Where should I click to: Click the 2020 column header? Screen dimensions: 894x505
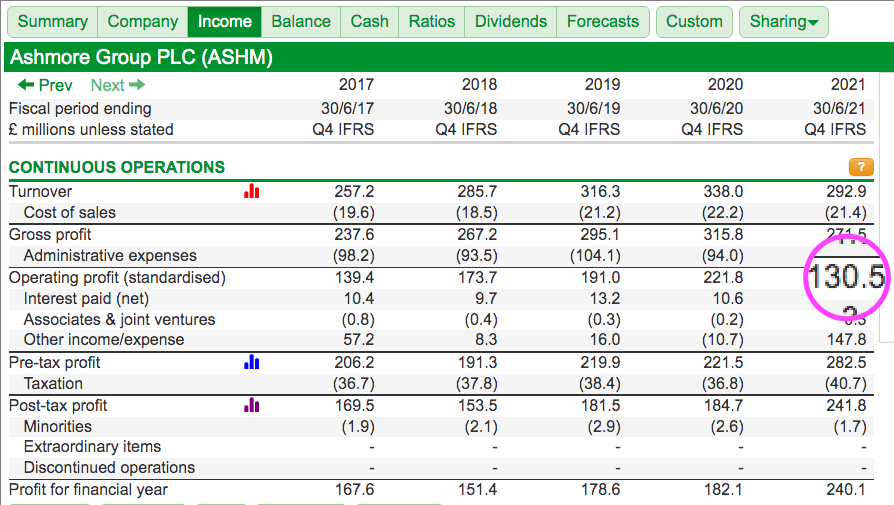pyautogui.click(x=725, y=84)
